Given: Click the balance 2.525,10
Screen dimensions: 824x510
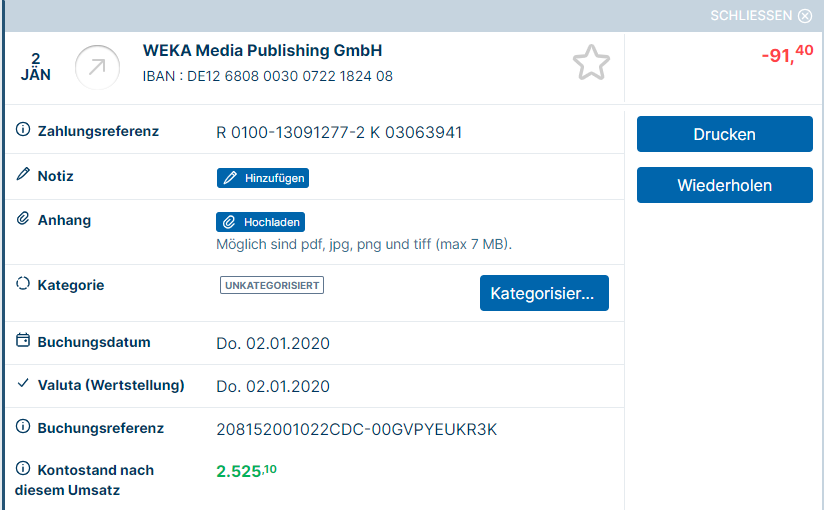Looking at the screenshot, I should tap(246, 471).
